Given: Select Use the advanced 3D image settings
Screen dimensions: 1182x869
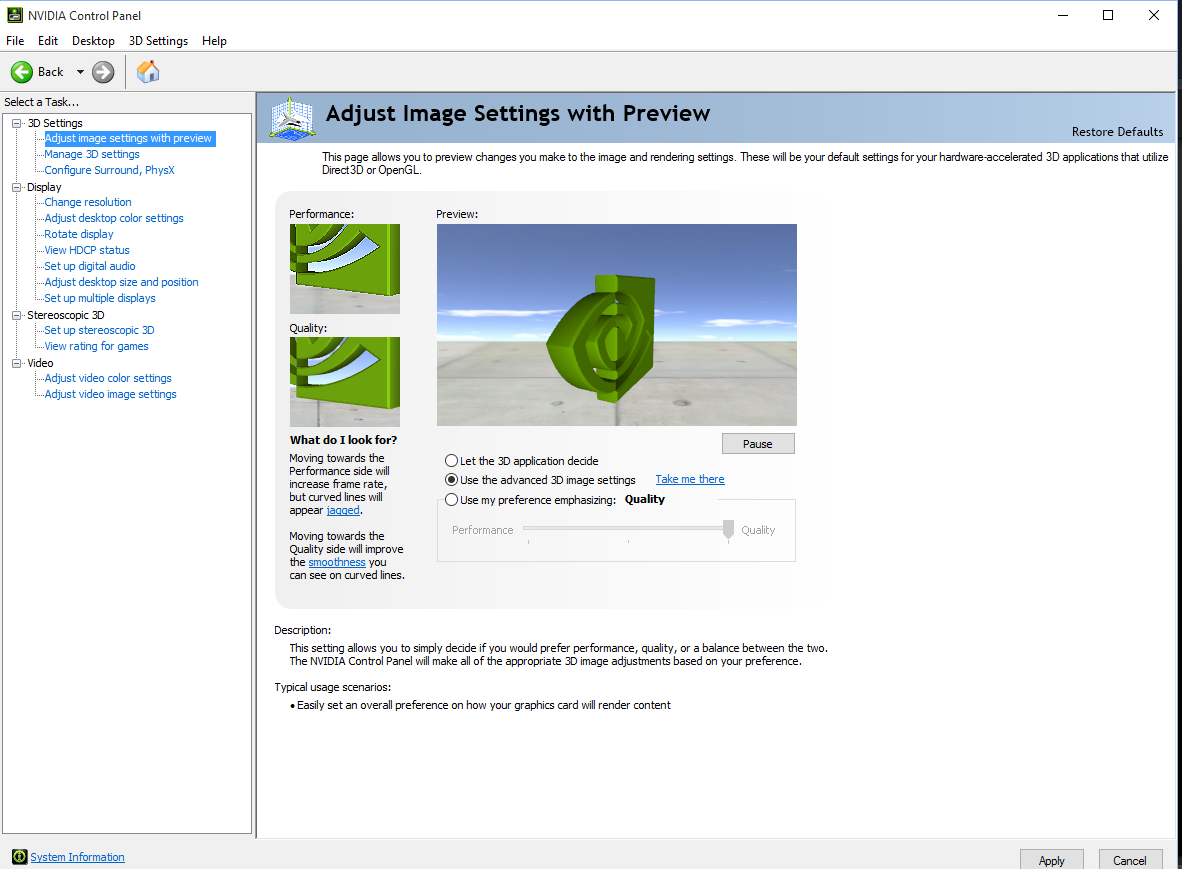Looking at the screenshot, I should 452,480.
